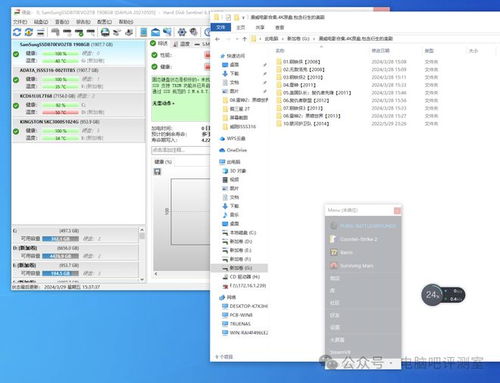Click the OneDrive cloud icon in Explorer sidebar

(x=222, y=150)
